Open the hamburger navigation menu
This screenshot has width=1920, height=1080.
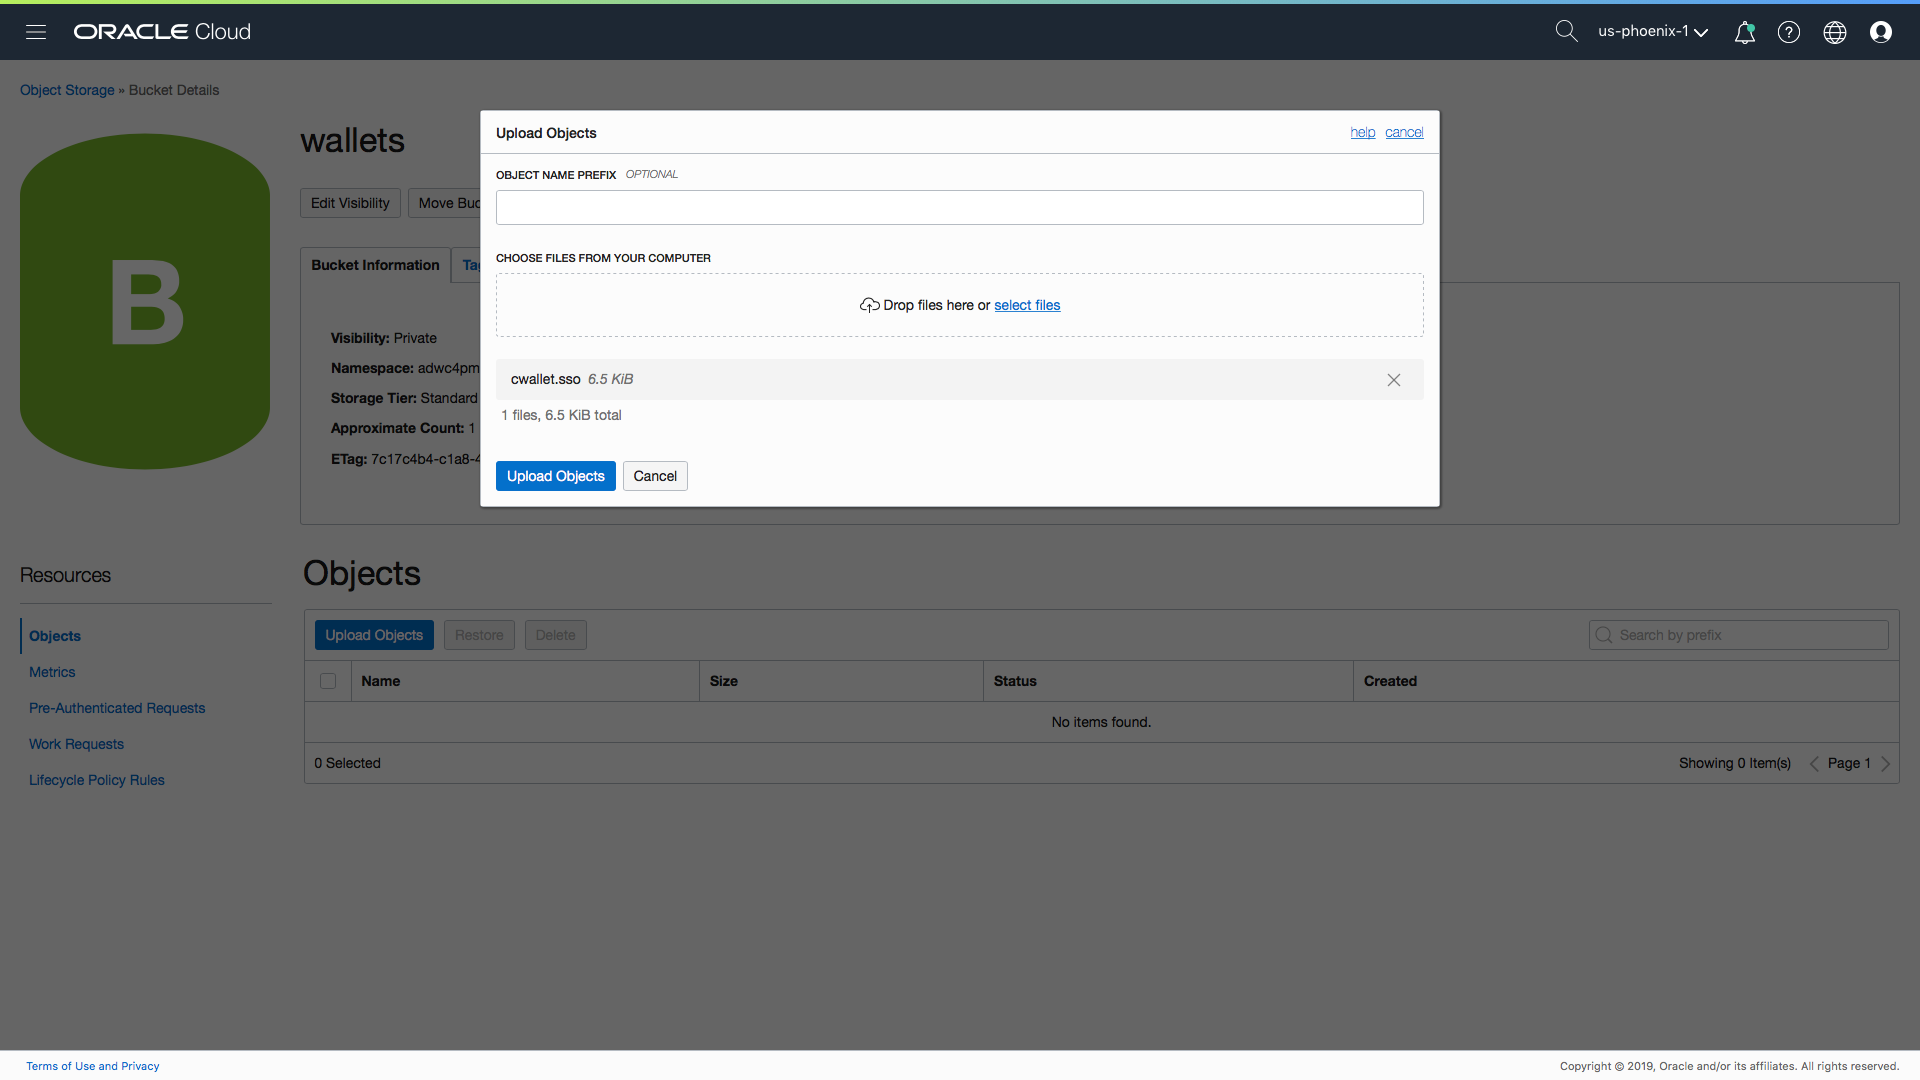pyautogui.click(x=36, y=32)
